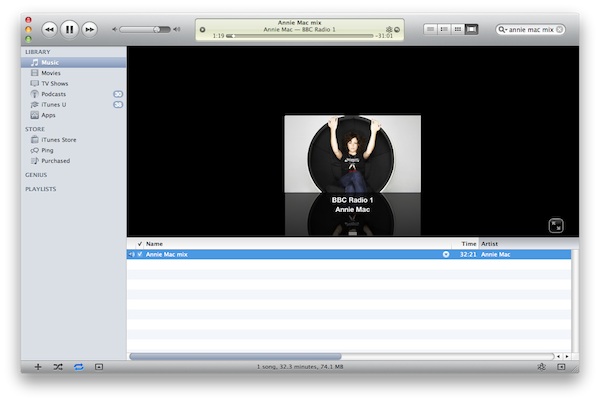Click the arrow icon at right of now-playing display
600x402 pixels.
tap(397, 29)
